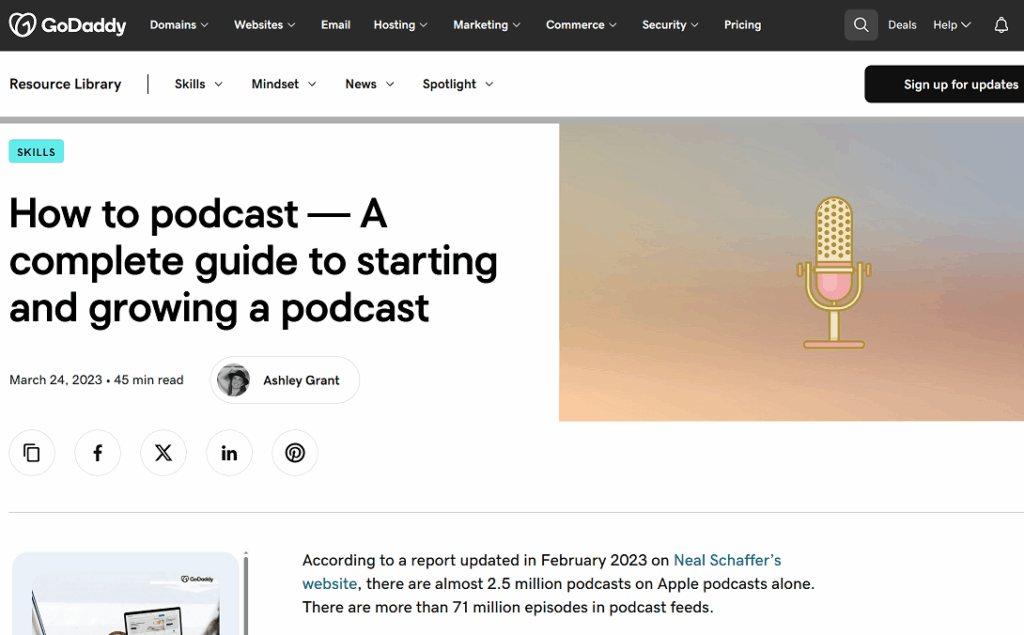The width and height of the screenshot is (1024, 635).
Task: Click the GoDaddy logo icon
Action: pos(22,25)
